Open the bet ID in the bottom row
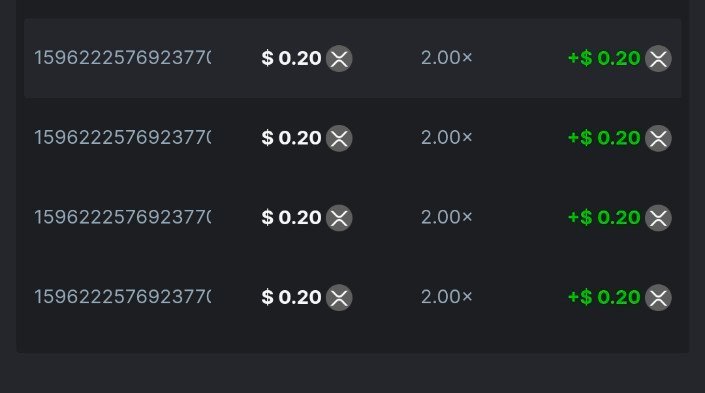The height and width of the screenshot is (393, 705). click(x=123, y=297)
